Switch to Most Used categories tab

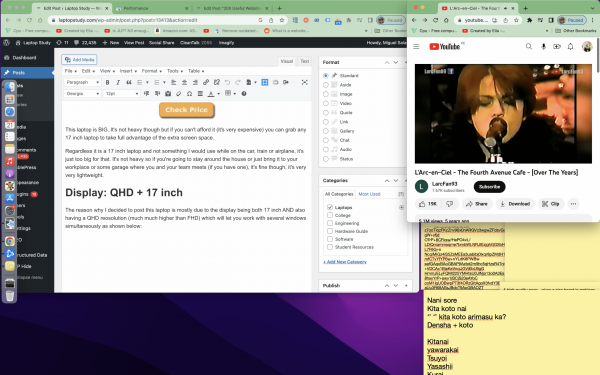(369, 194)
